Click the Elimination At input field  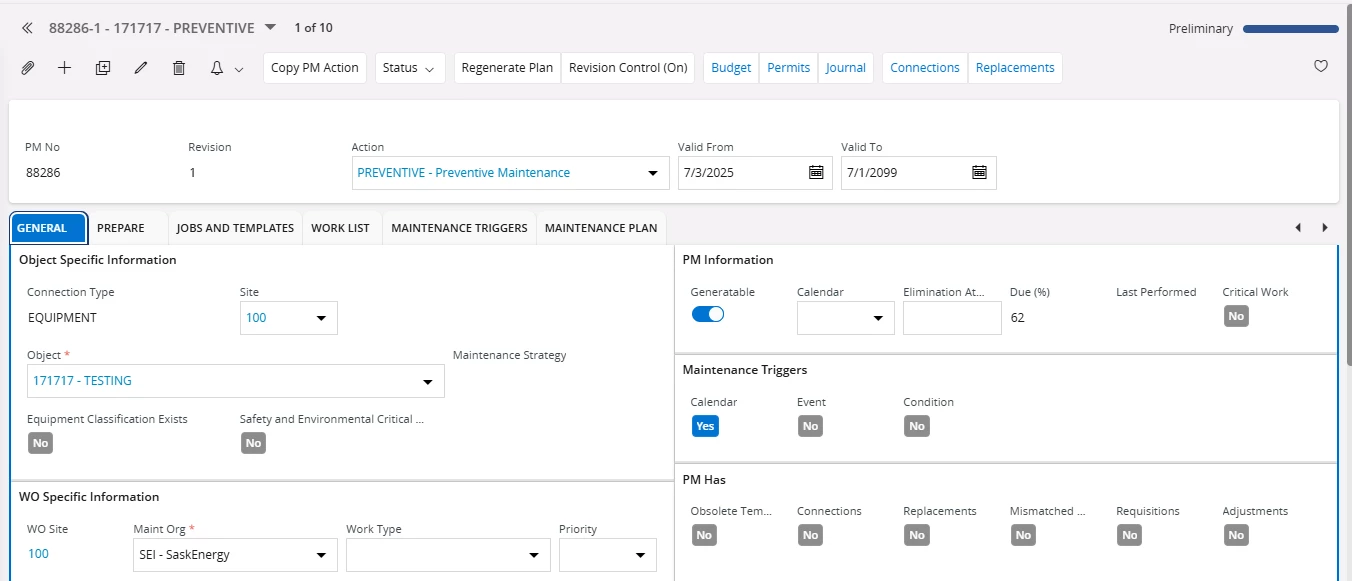(x=951, y=318)
